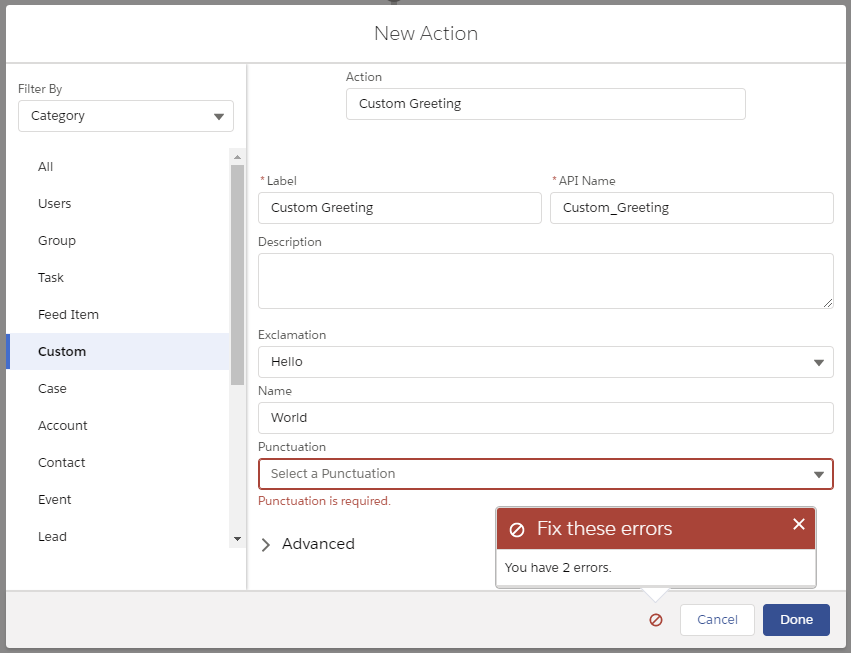
Task: Click into the Label input field
Action: [399, 208]
